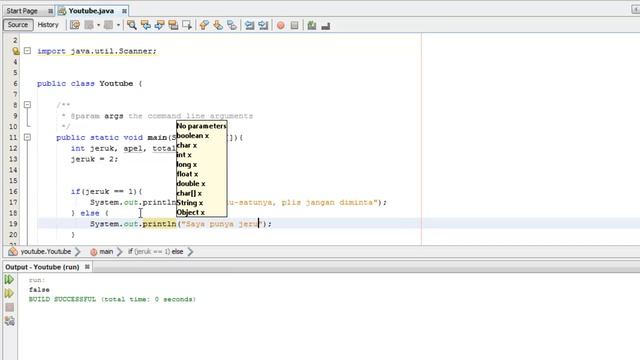
Task: Click the Stop icon in Output panel
Action: tap(9, 307)
